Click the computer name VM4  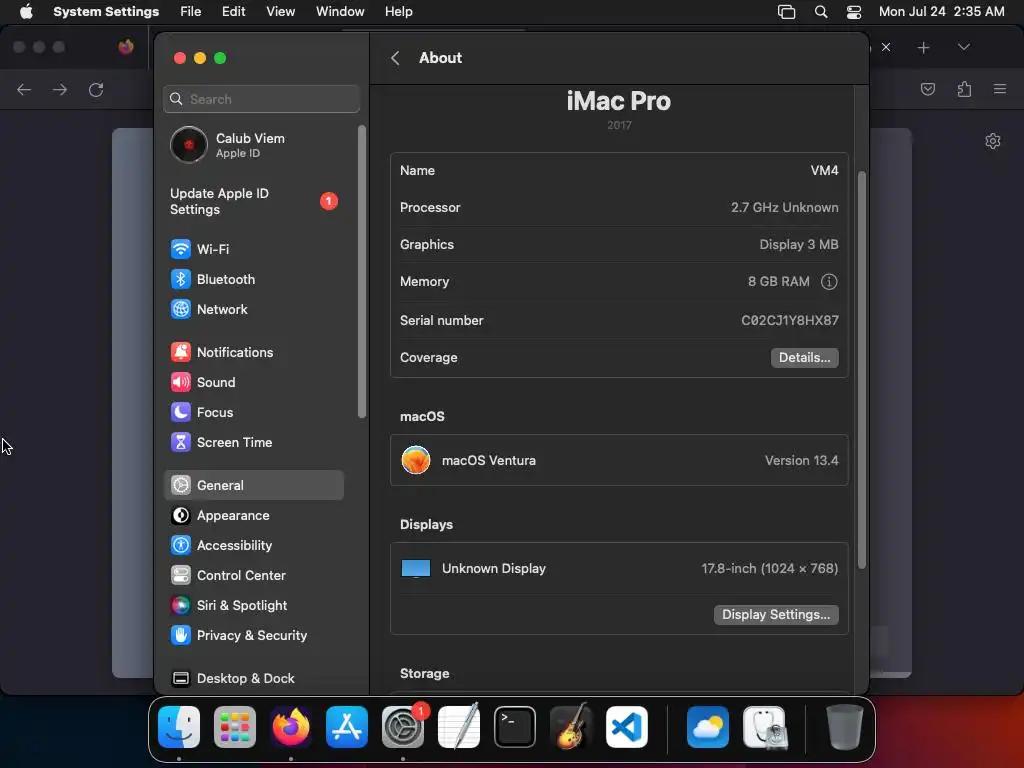pos(824,170)
